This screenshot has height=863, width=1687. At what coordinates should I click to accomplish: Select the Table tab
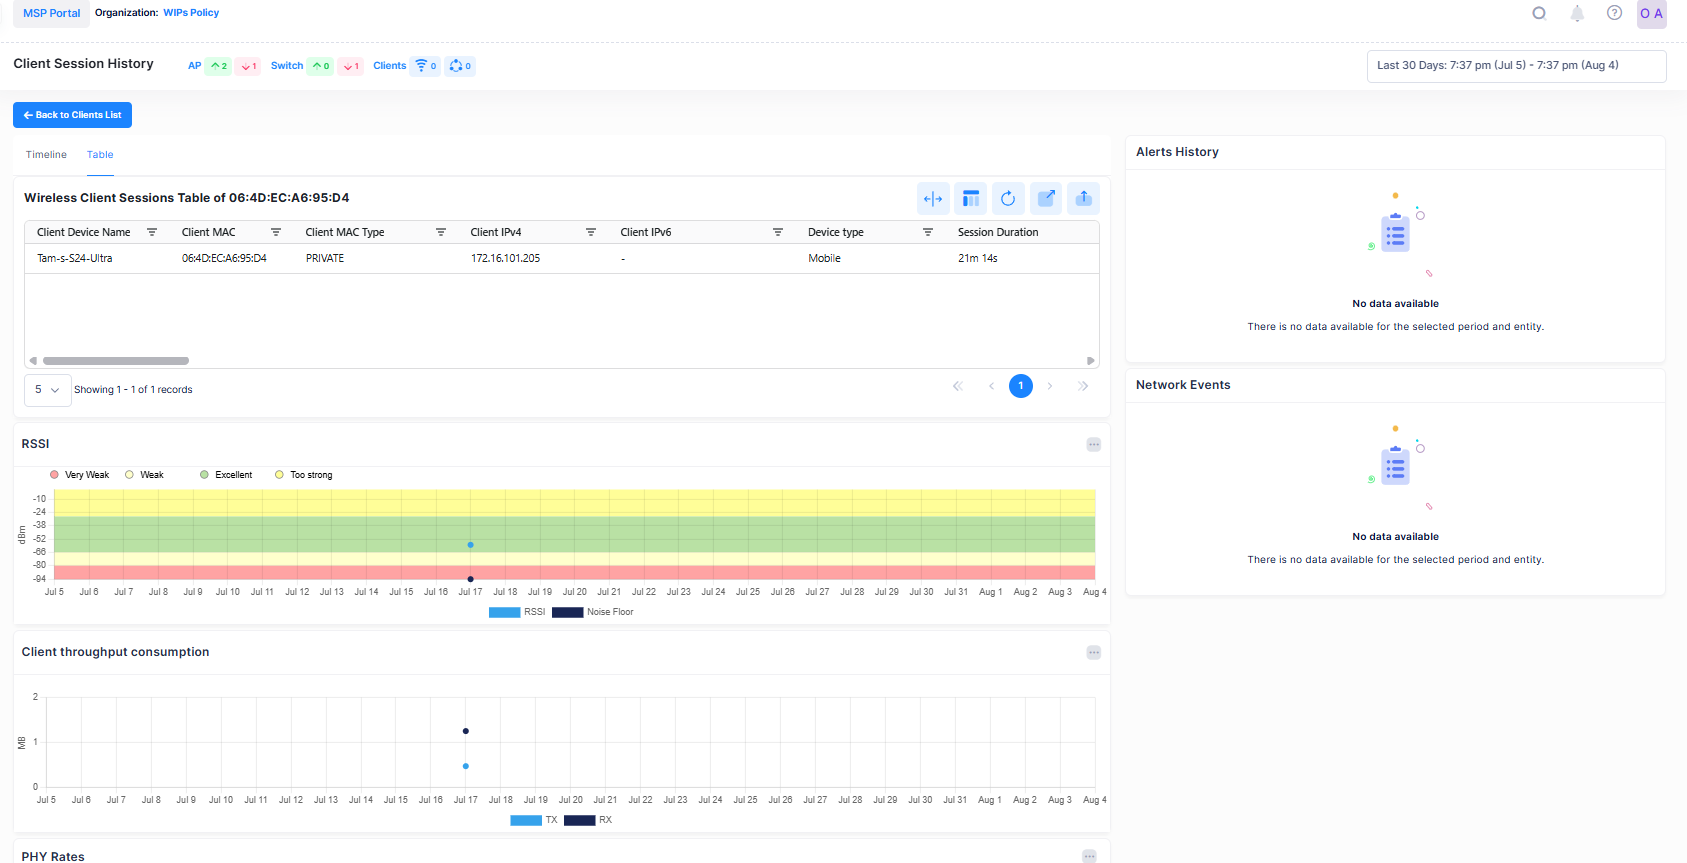point(100,155)
